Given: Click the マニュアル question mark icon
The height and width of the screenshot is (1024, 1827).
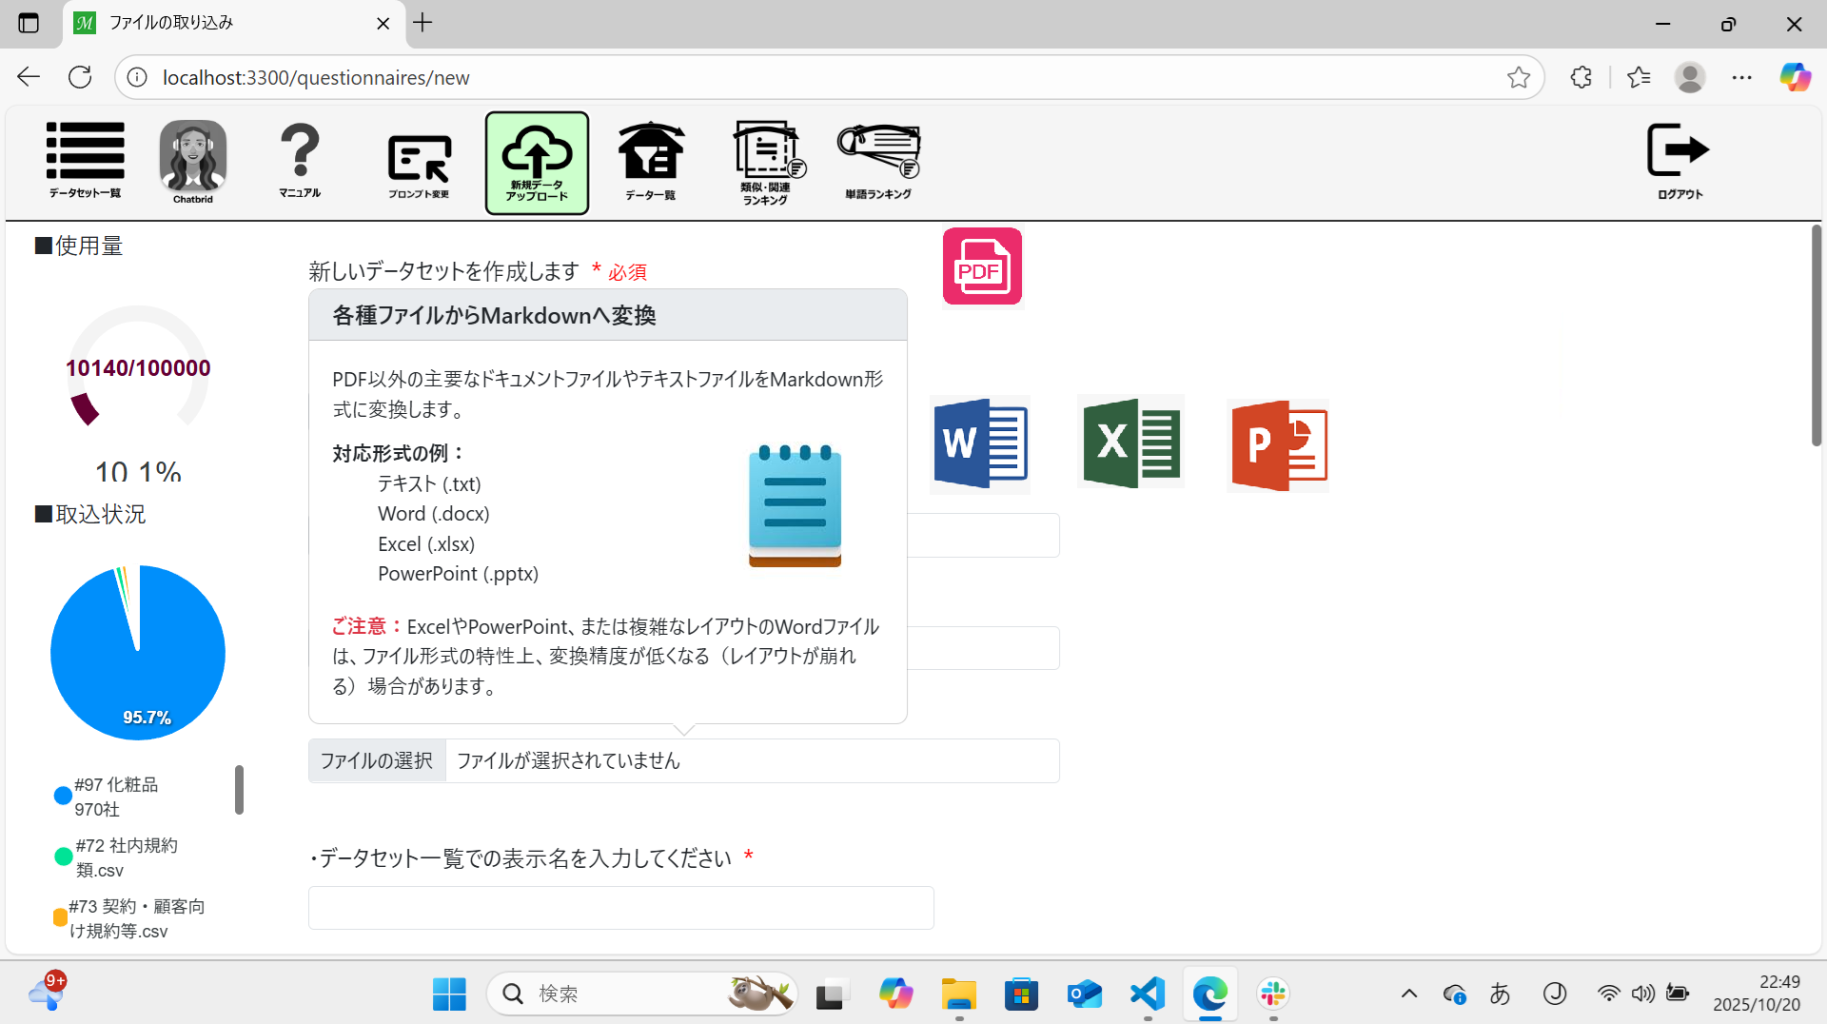Looking at the screenshot, I should [300, 160].
